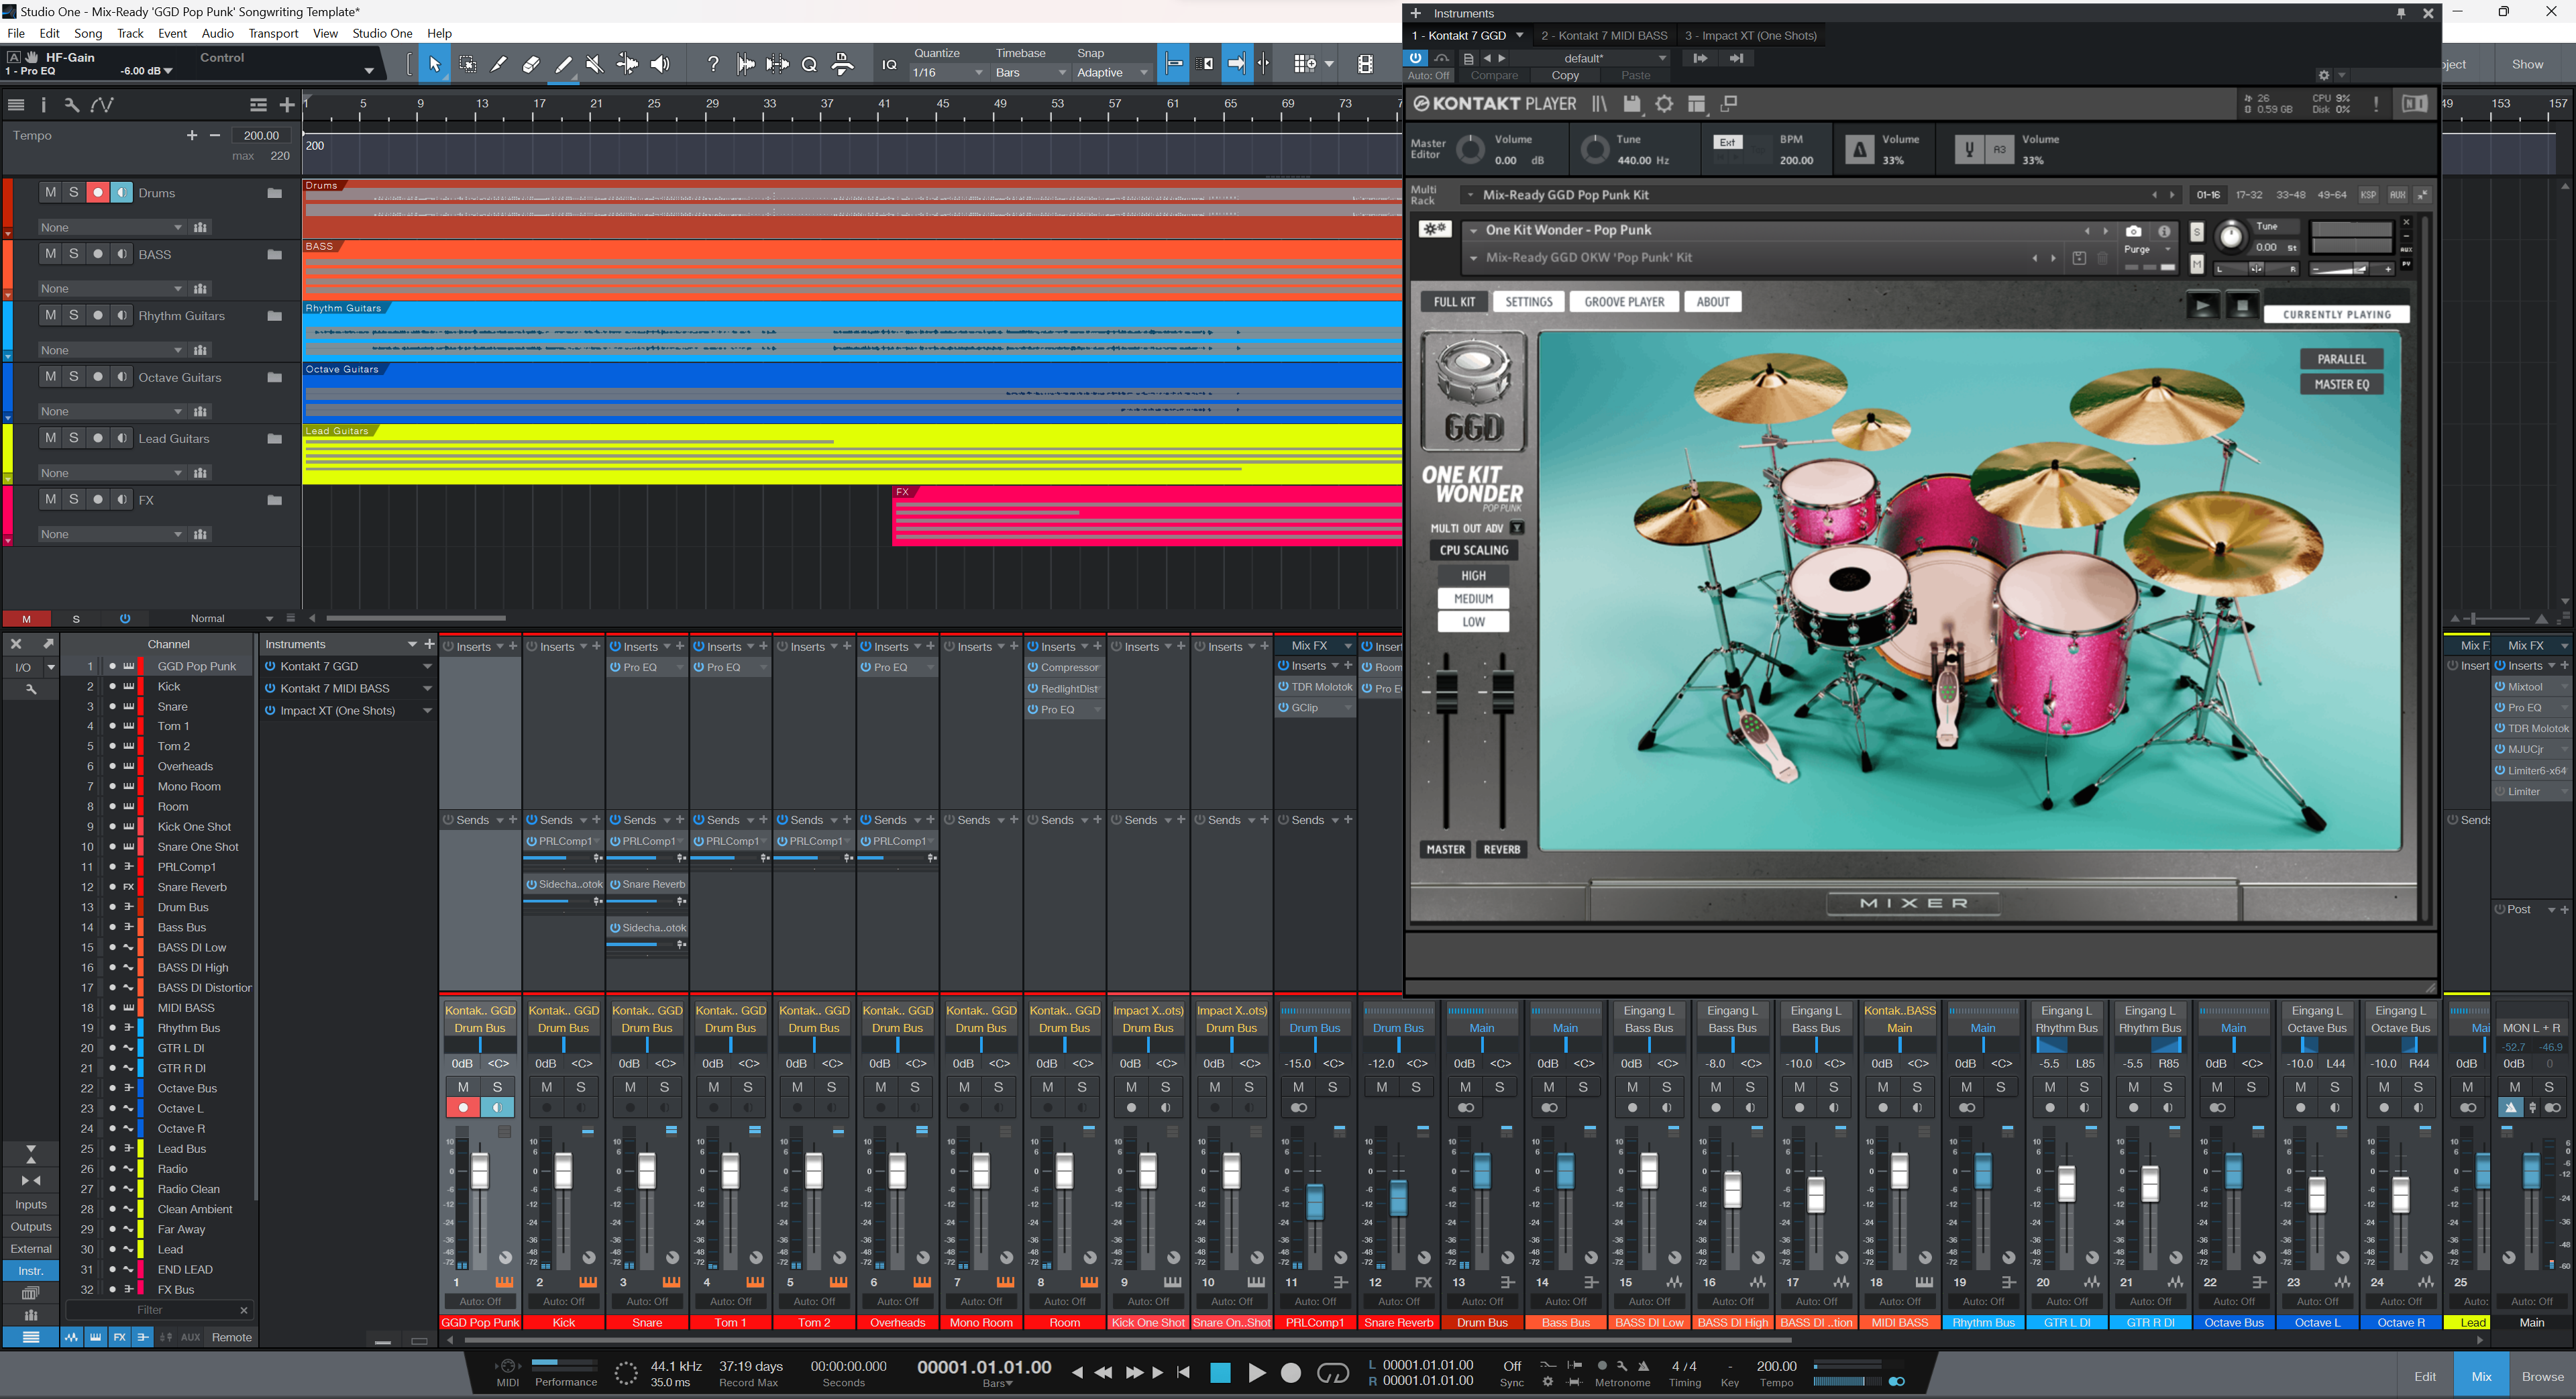Click the MASTER EQ button
The height and width of the screenshot is (1399, 2576).
coord(2341,385)
